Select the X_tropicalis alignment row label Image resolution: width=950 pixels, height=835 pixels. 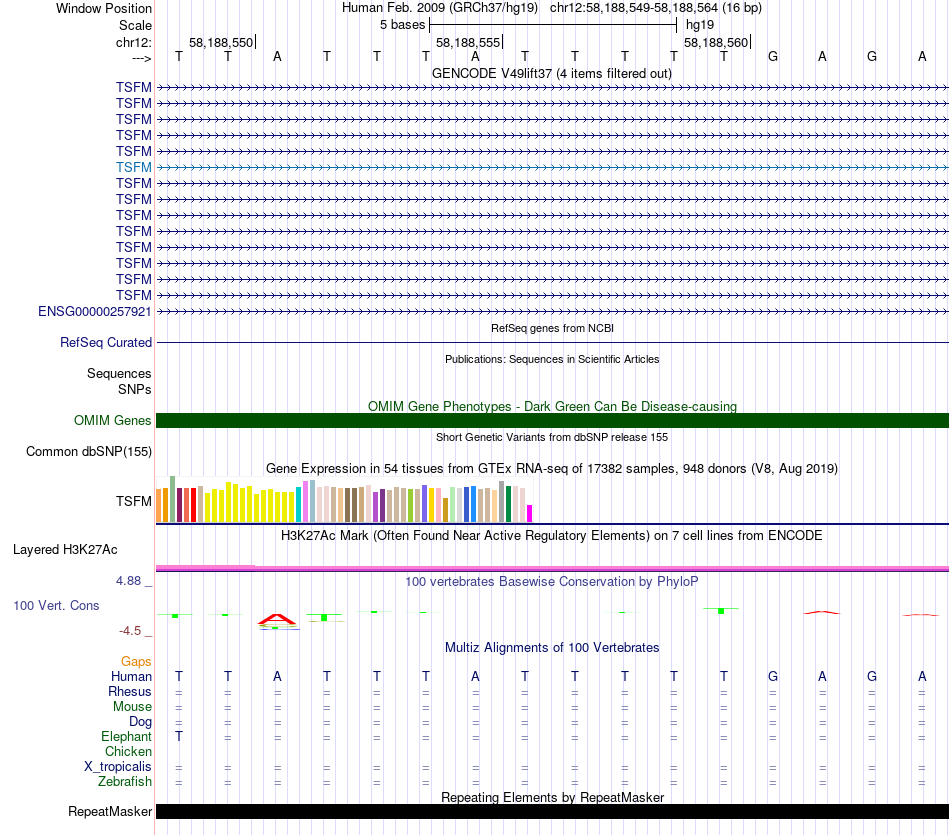point(118,767)
